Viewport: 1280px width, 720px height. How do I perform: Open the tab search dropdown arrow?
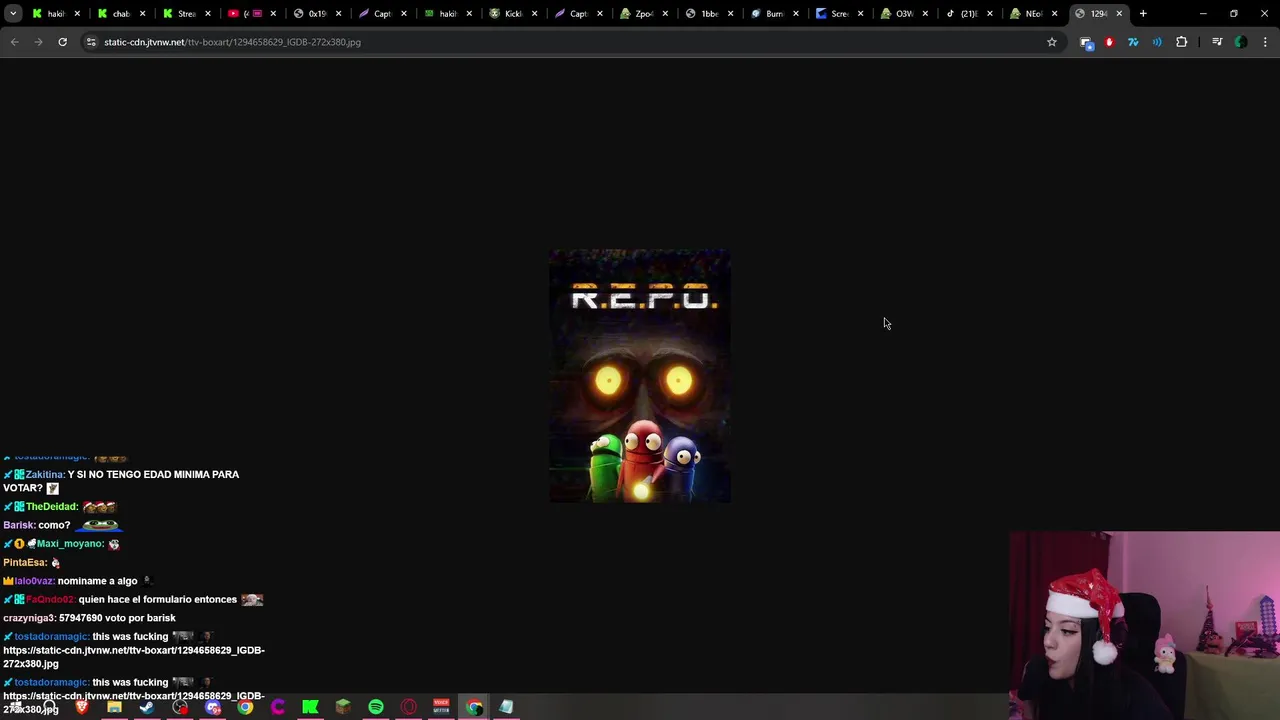[x=13, y=13]
